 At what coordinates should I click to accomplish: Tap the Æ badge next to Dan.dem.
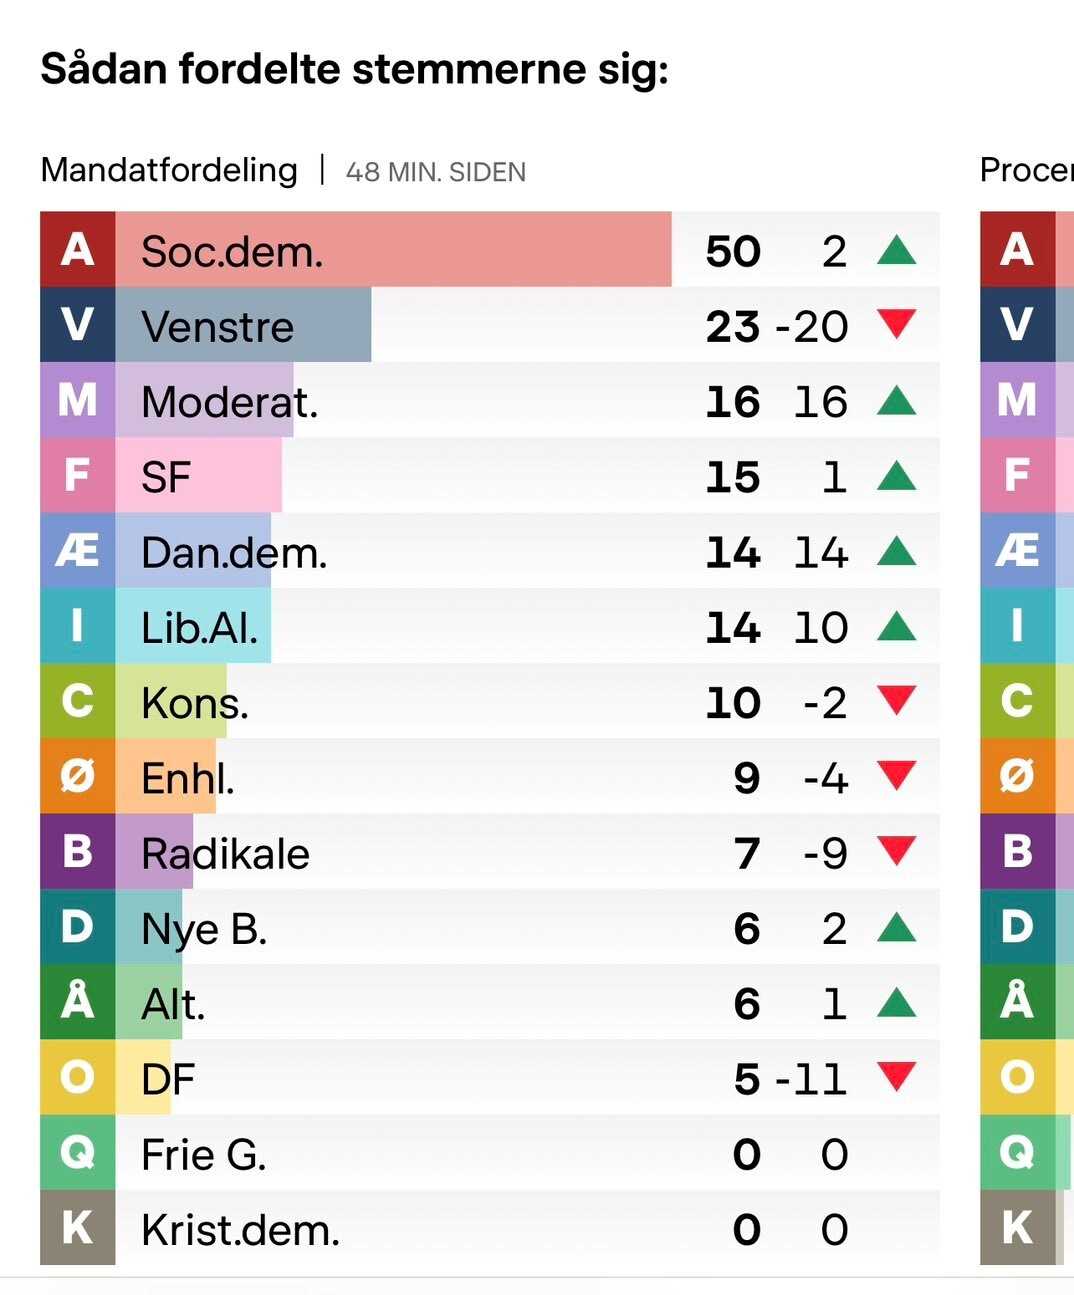[x=77, y=551]
